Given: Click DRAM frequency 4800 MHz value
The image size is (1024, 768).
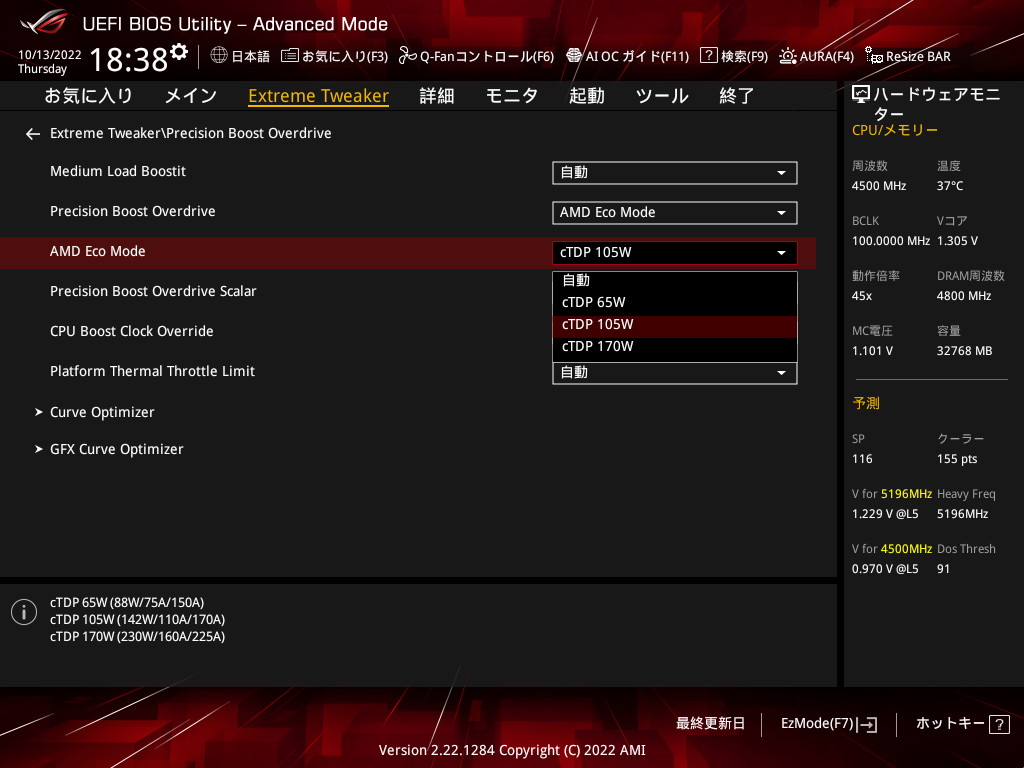Looking at the screenshot, I should (x=964, y=296).
